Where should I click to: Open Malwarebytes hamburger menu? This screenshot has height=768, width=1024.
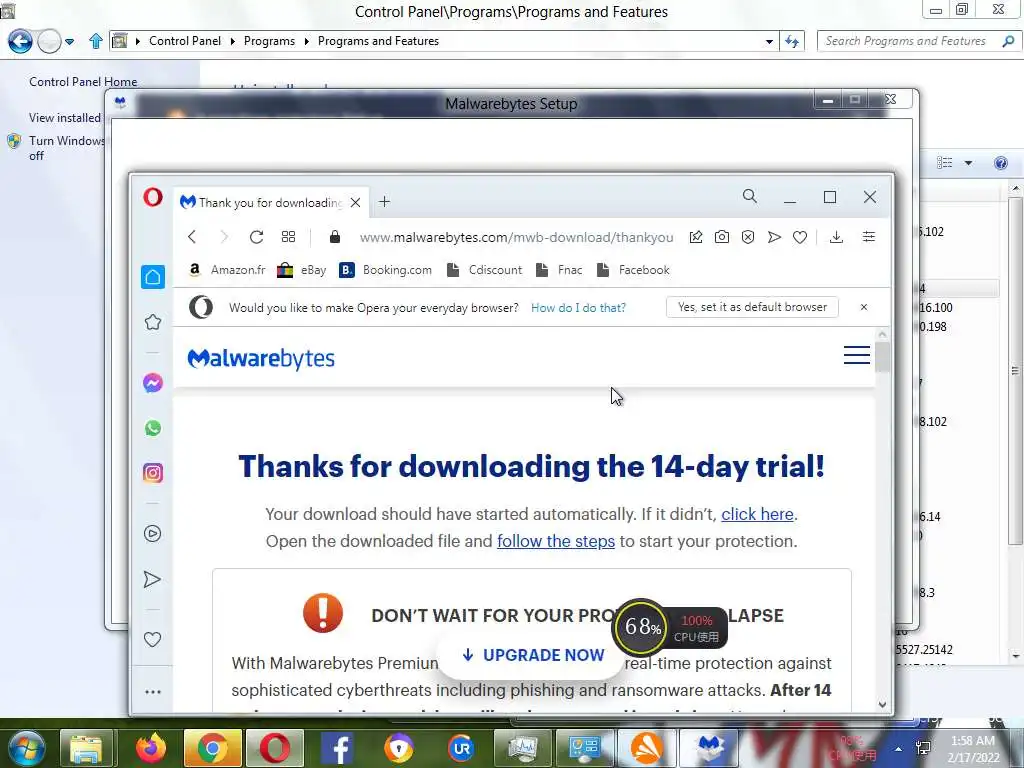click(856, 355)
